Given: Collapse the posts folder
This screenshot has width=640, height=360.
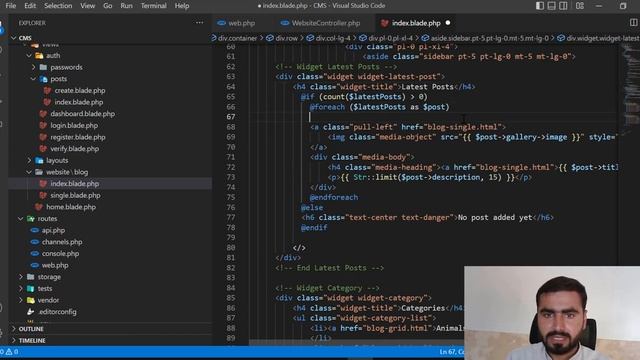Looking at the screenshot, I should click(33, 79).
